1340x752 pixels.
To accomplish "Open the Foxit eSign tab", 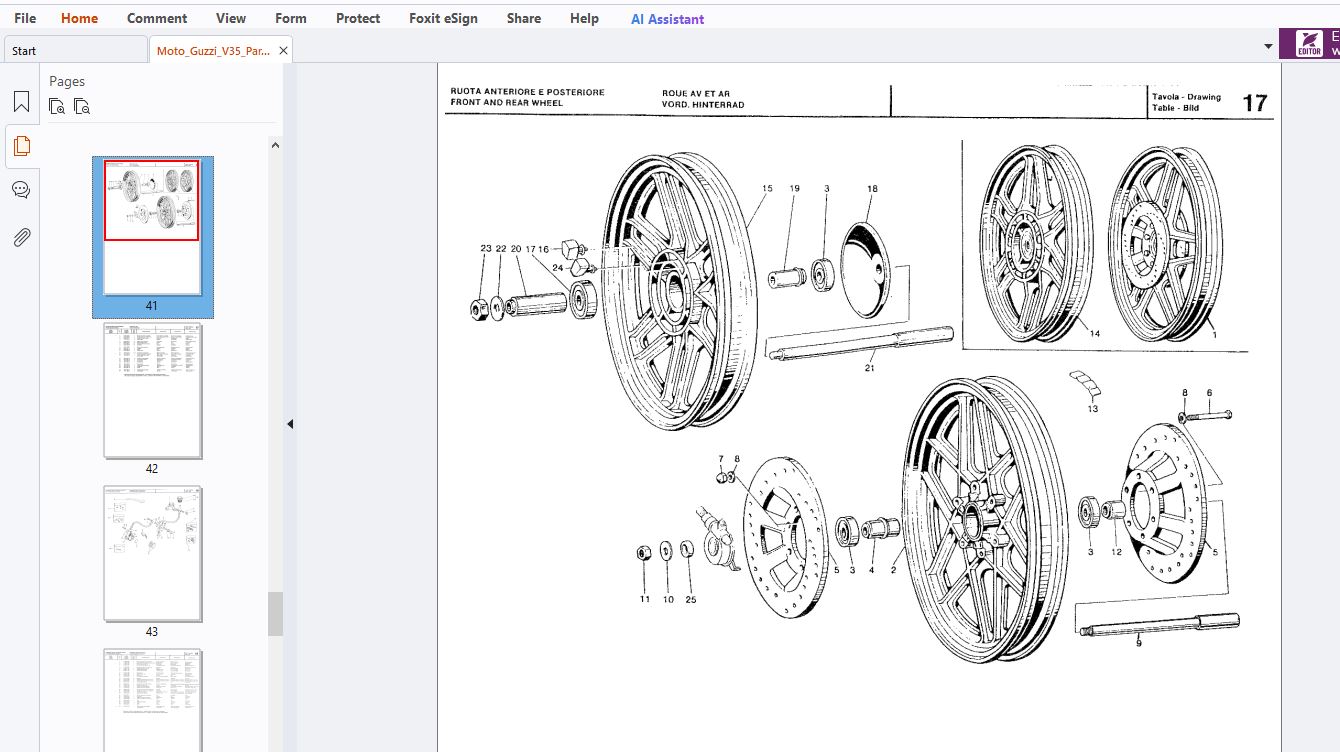I will (443, 18).
